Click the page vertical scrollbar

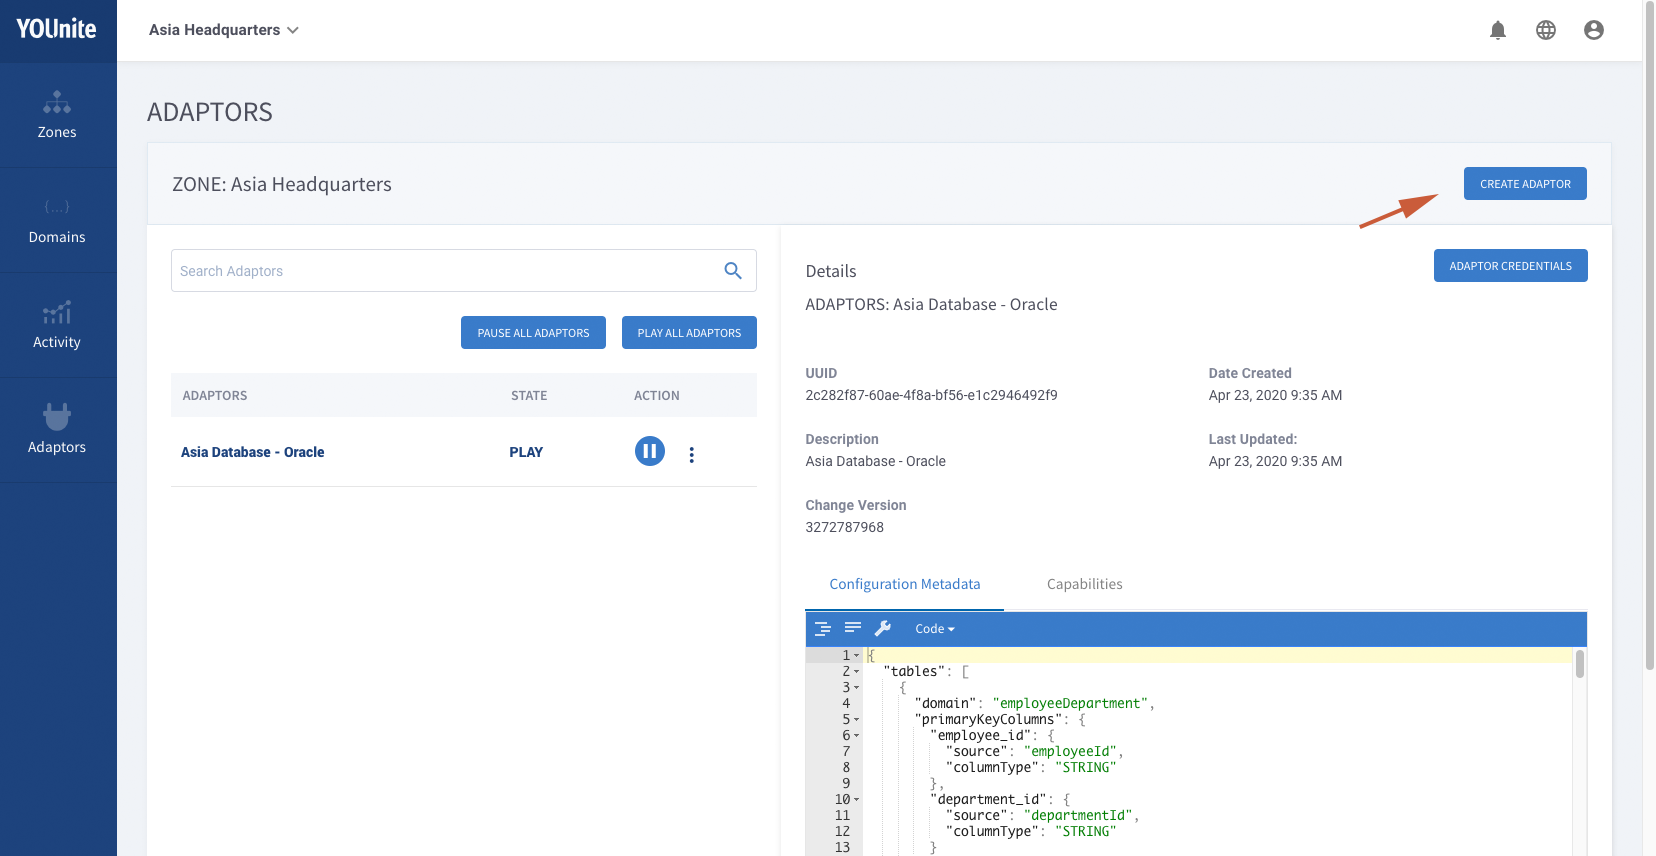(x=1649, y=335)
